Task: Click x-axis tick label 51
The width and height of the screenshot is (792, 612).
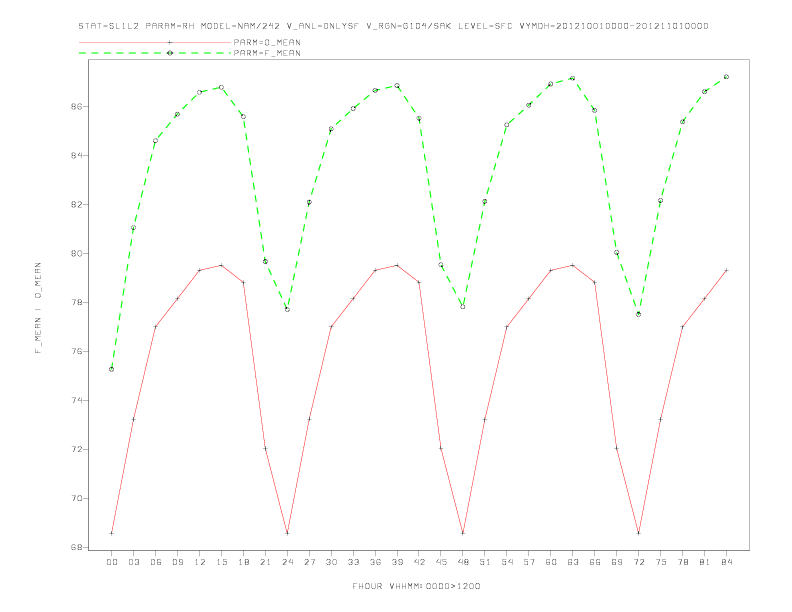Action: tap(485, 562)
